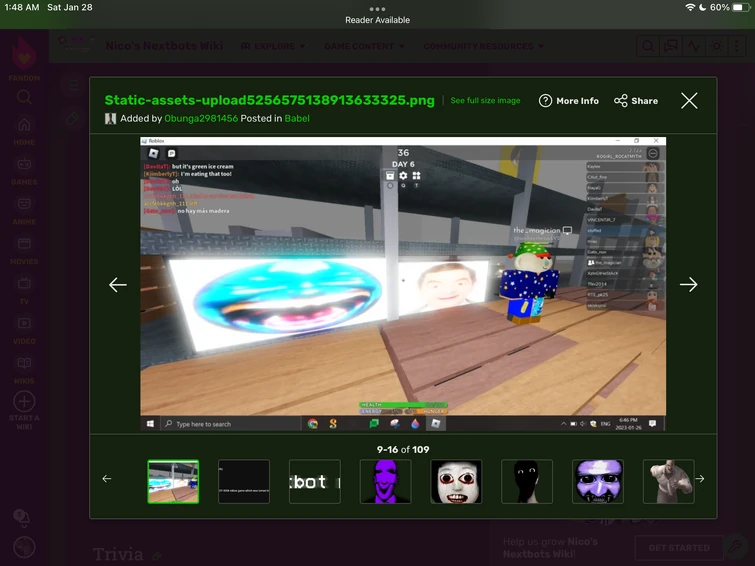Select the running pale figure thumbnail
Image resolution: width=755 pixels, height=566 pixels.
pyautogui.click(x=669, y=481)
